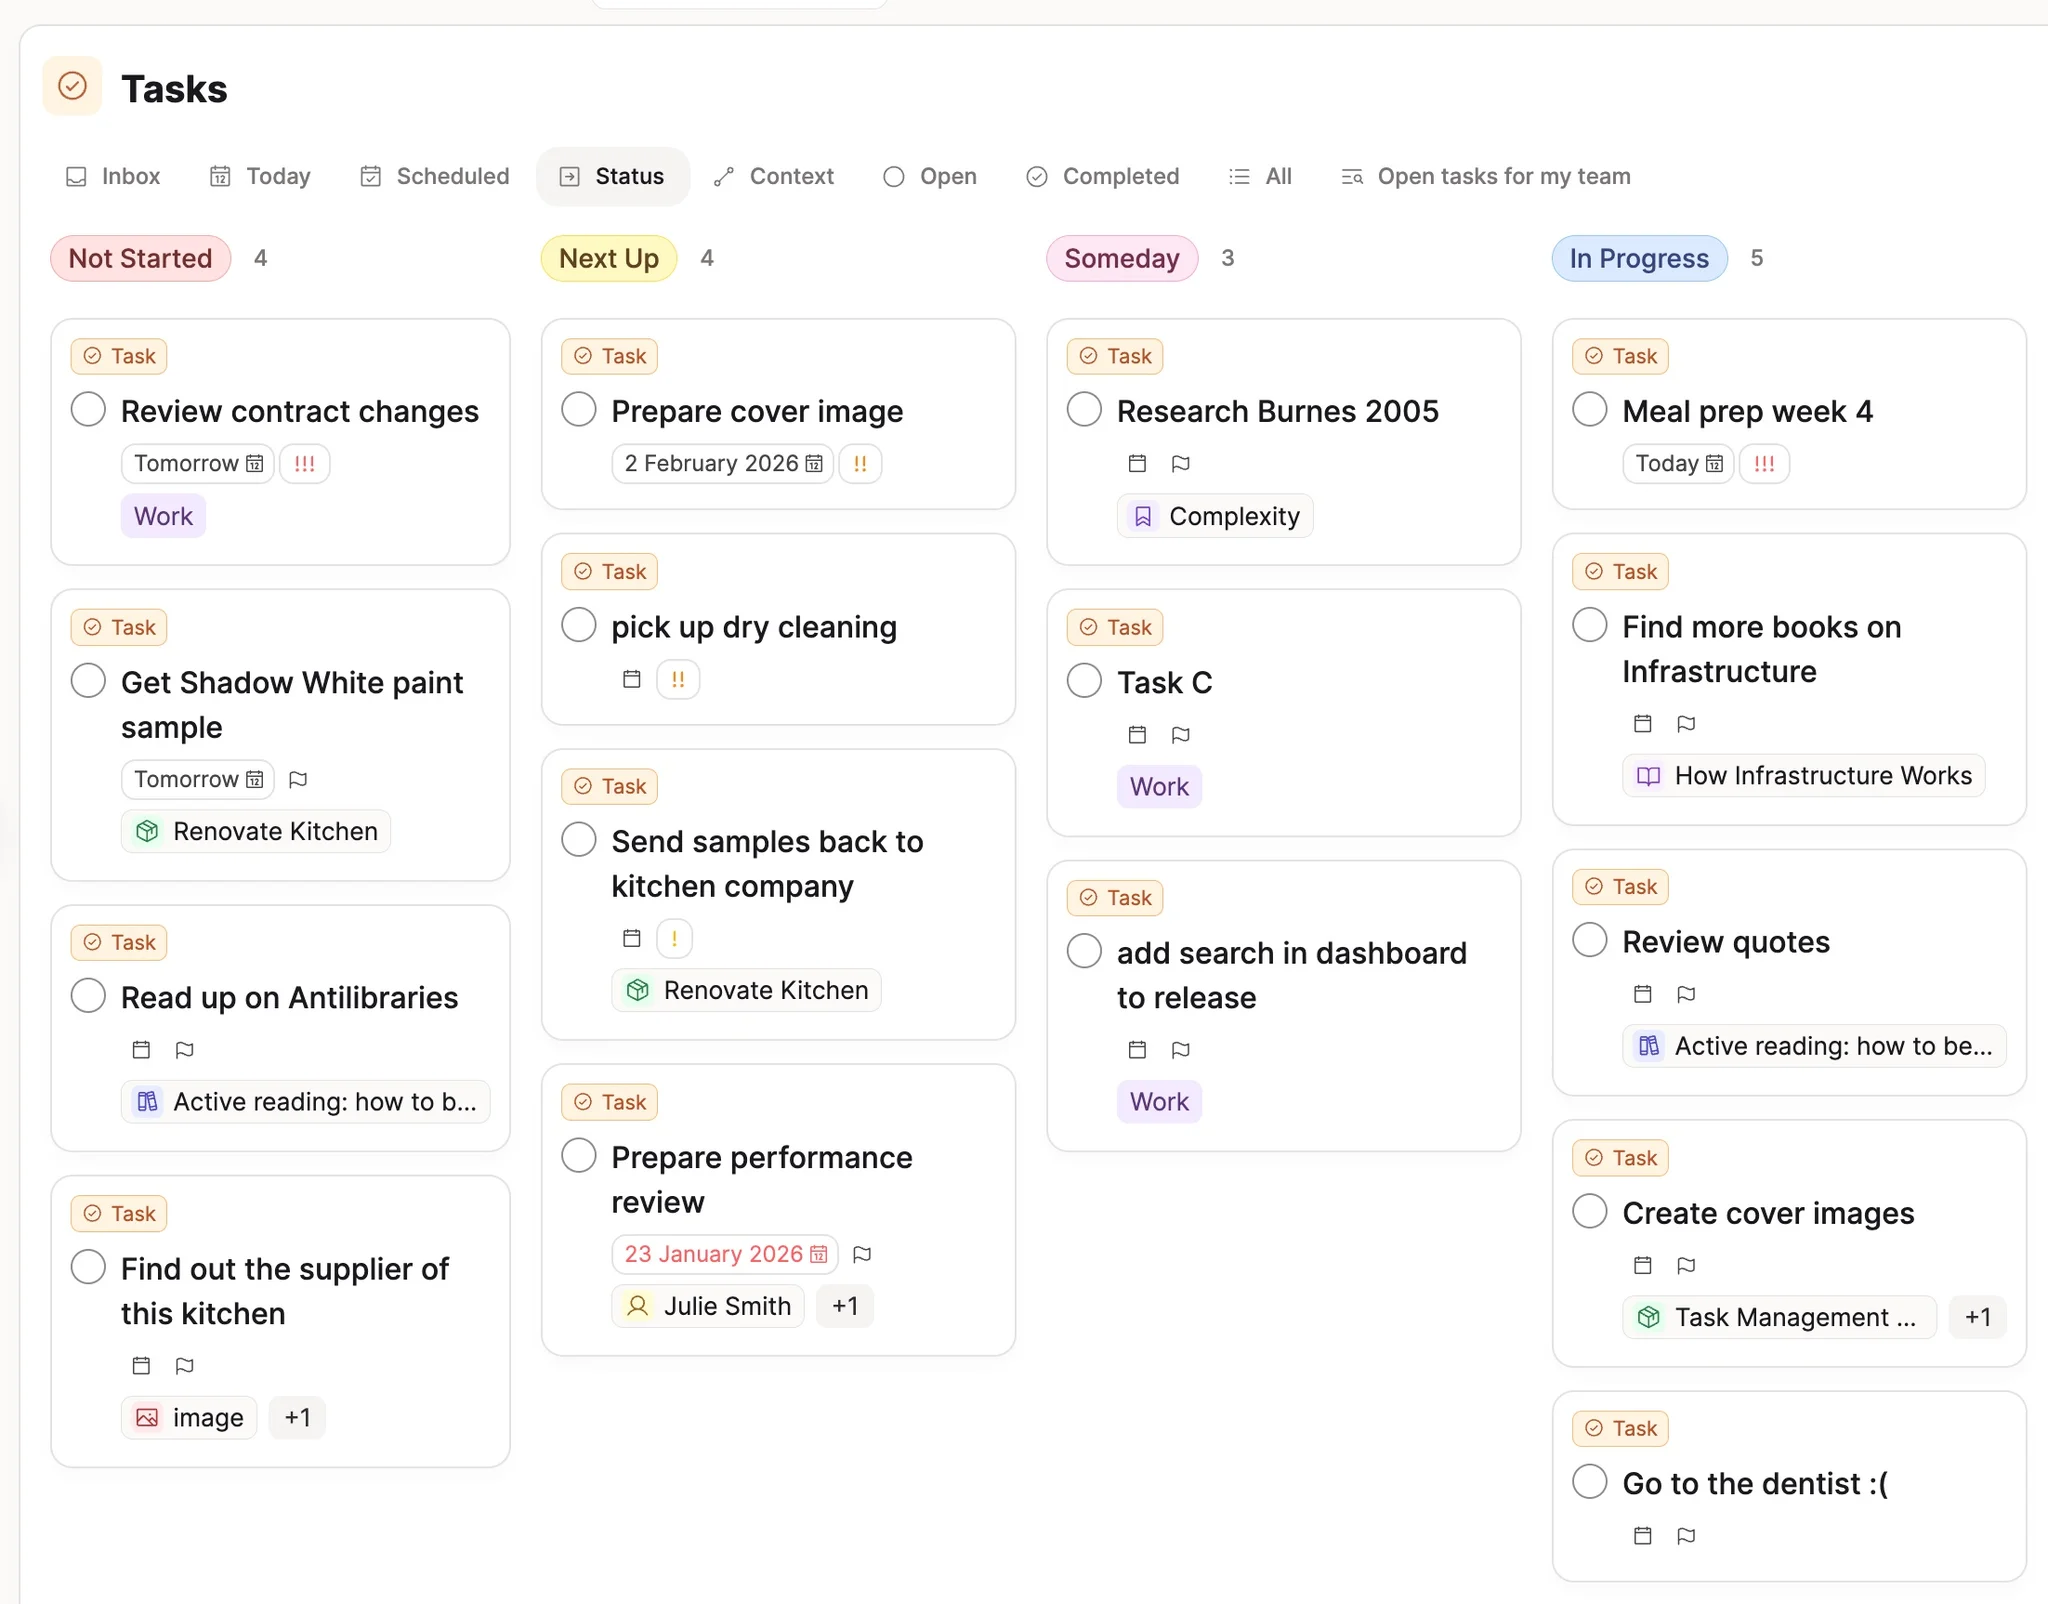
Task: Click the 2 February 2026 date pill
Action: [721, 463]
